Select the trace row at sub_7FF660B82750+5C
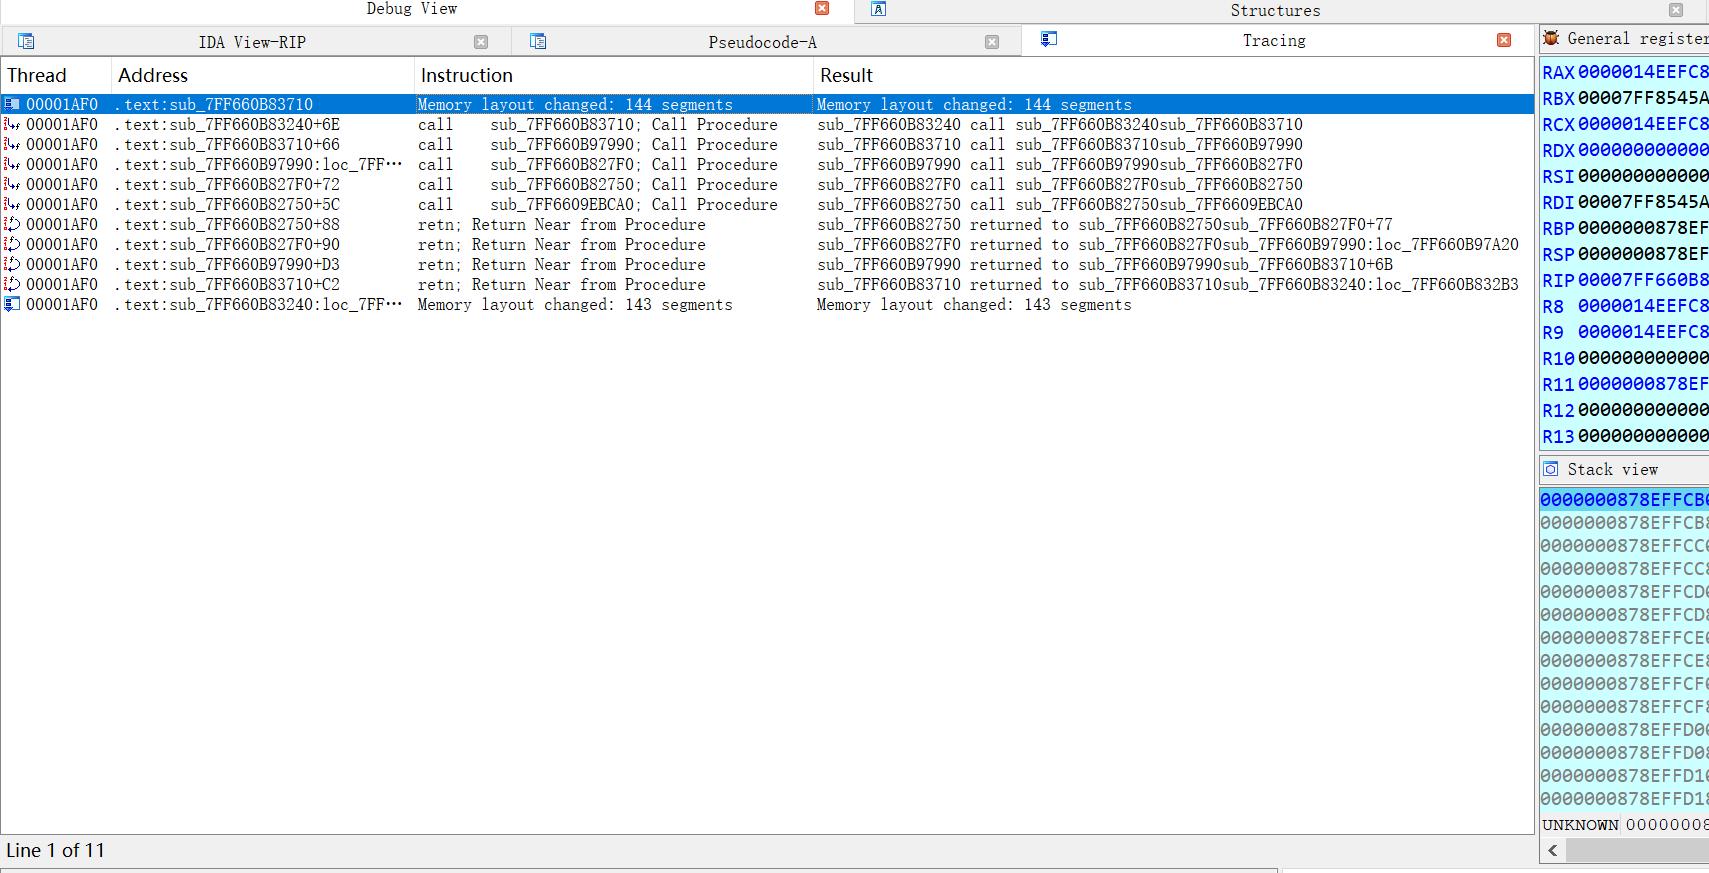 (x=767, y=205)
